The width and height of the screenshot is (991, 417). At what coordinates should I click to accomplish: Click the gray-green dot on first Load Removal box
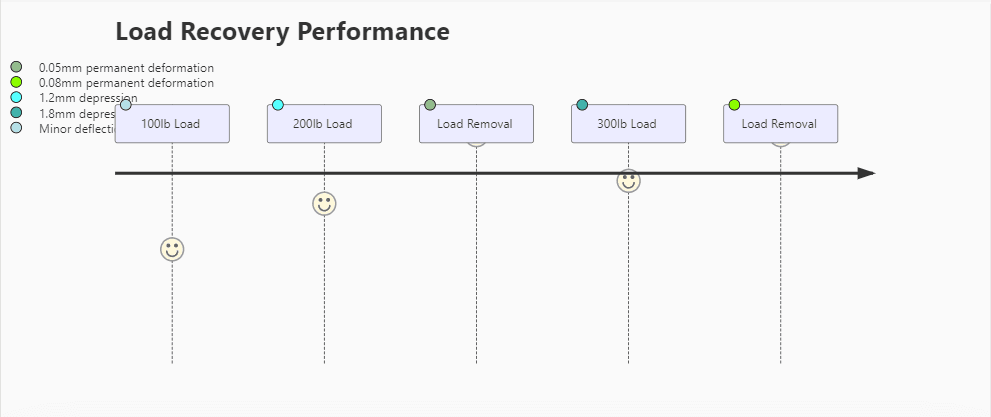(430, 105)
